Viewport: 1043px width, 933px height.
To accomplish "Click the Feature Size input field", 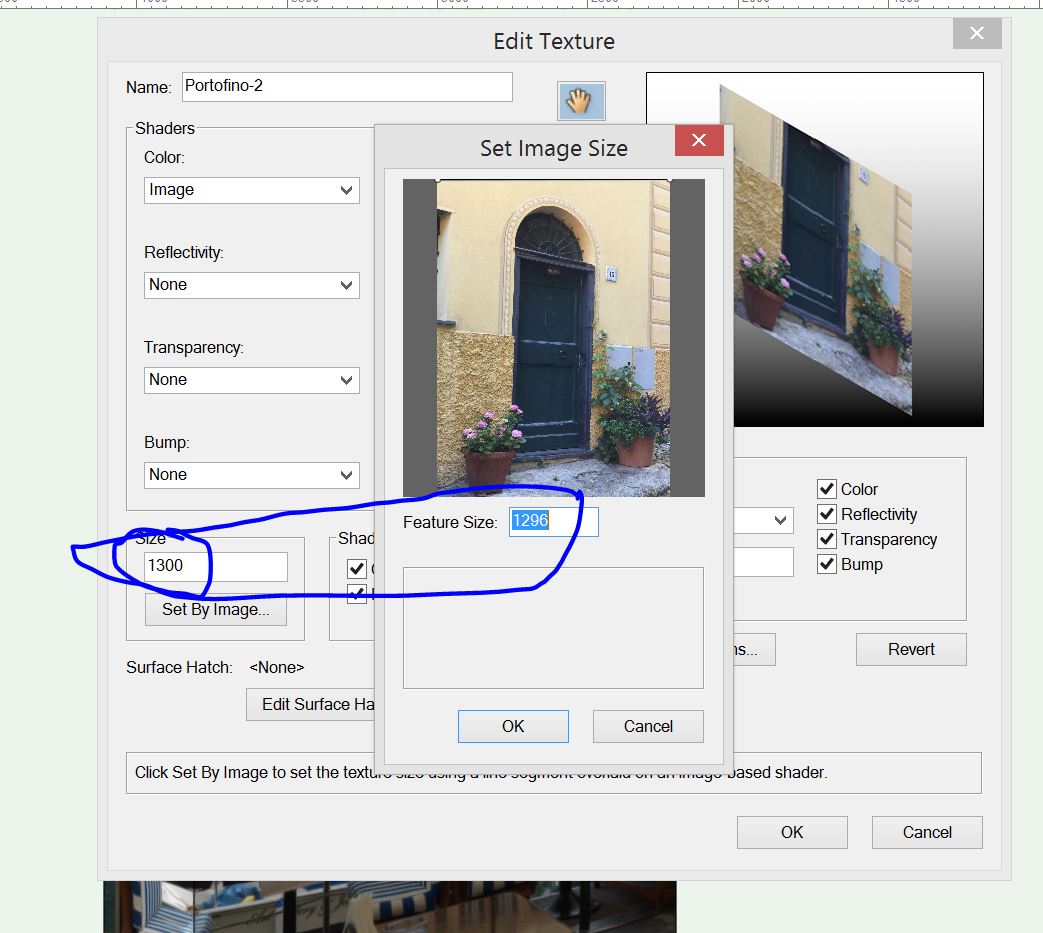I will [553, 521].
